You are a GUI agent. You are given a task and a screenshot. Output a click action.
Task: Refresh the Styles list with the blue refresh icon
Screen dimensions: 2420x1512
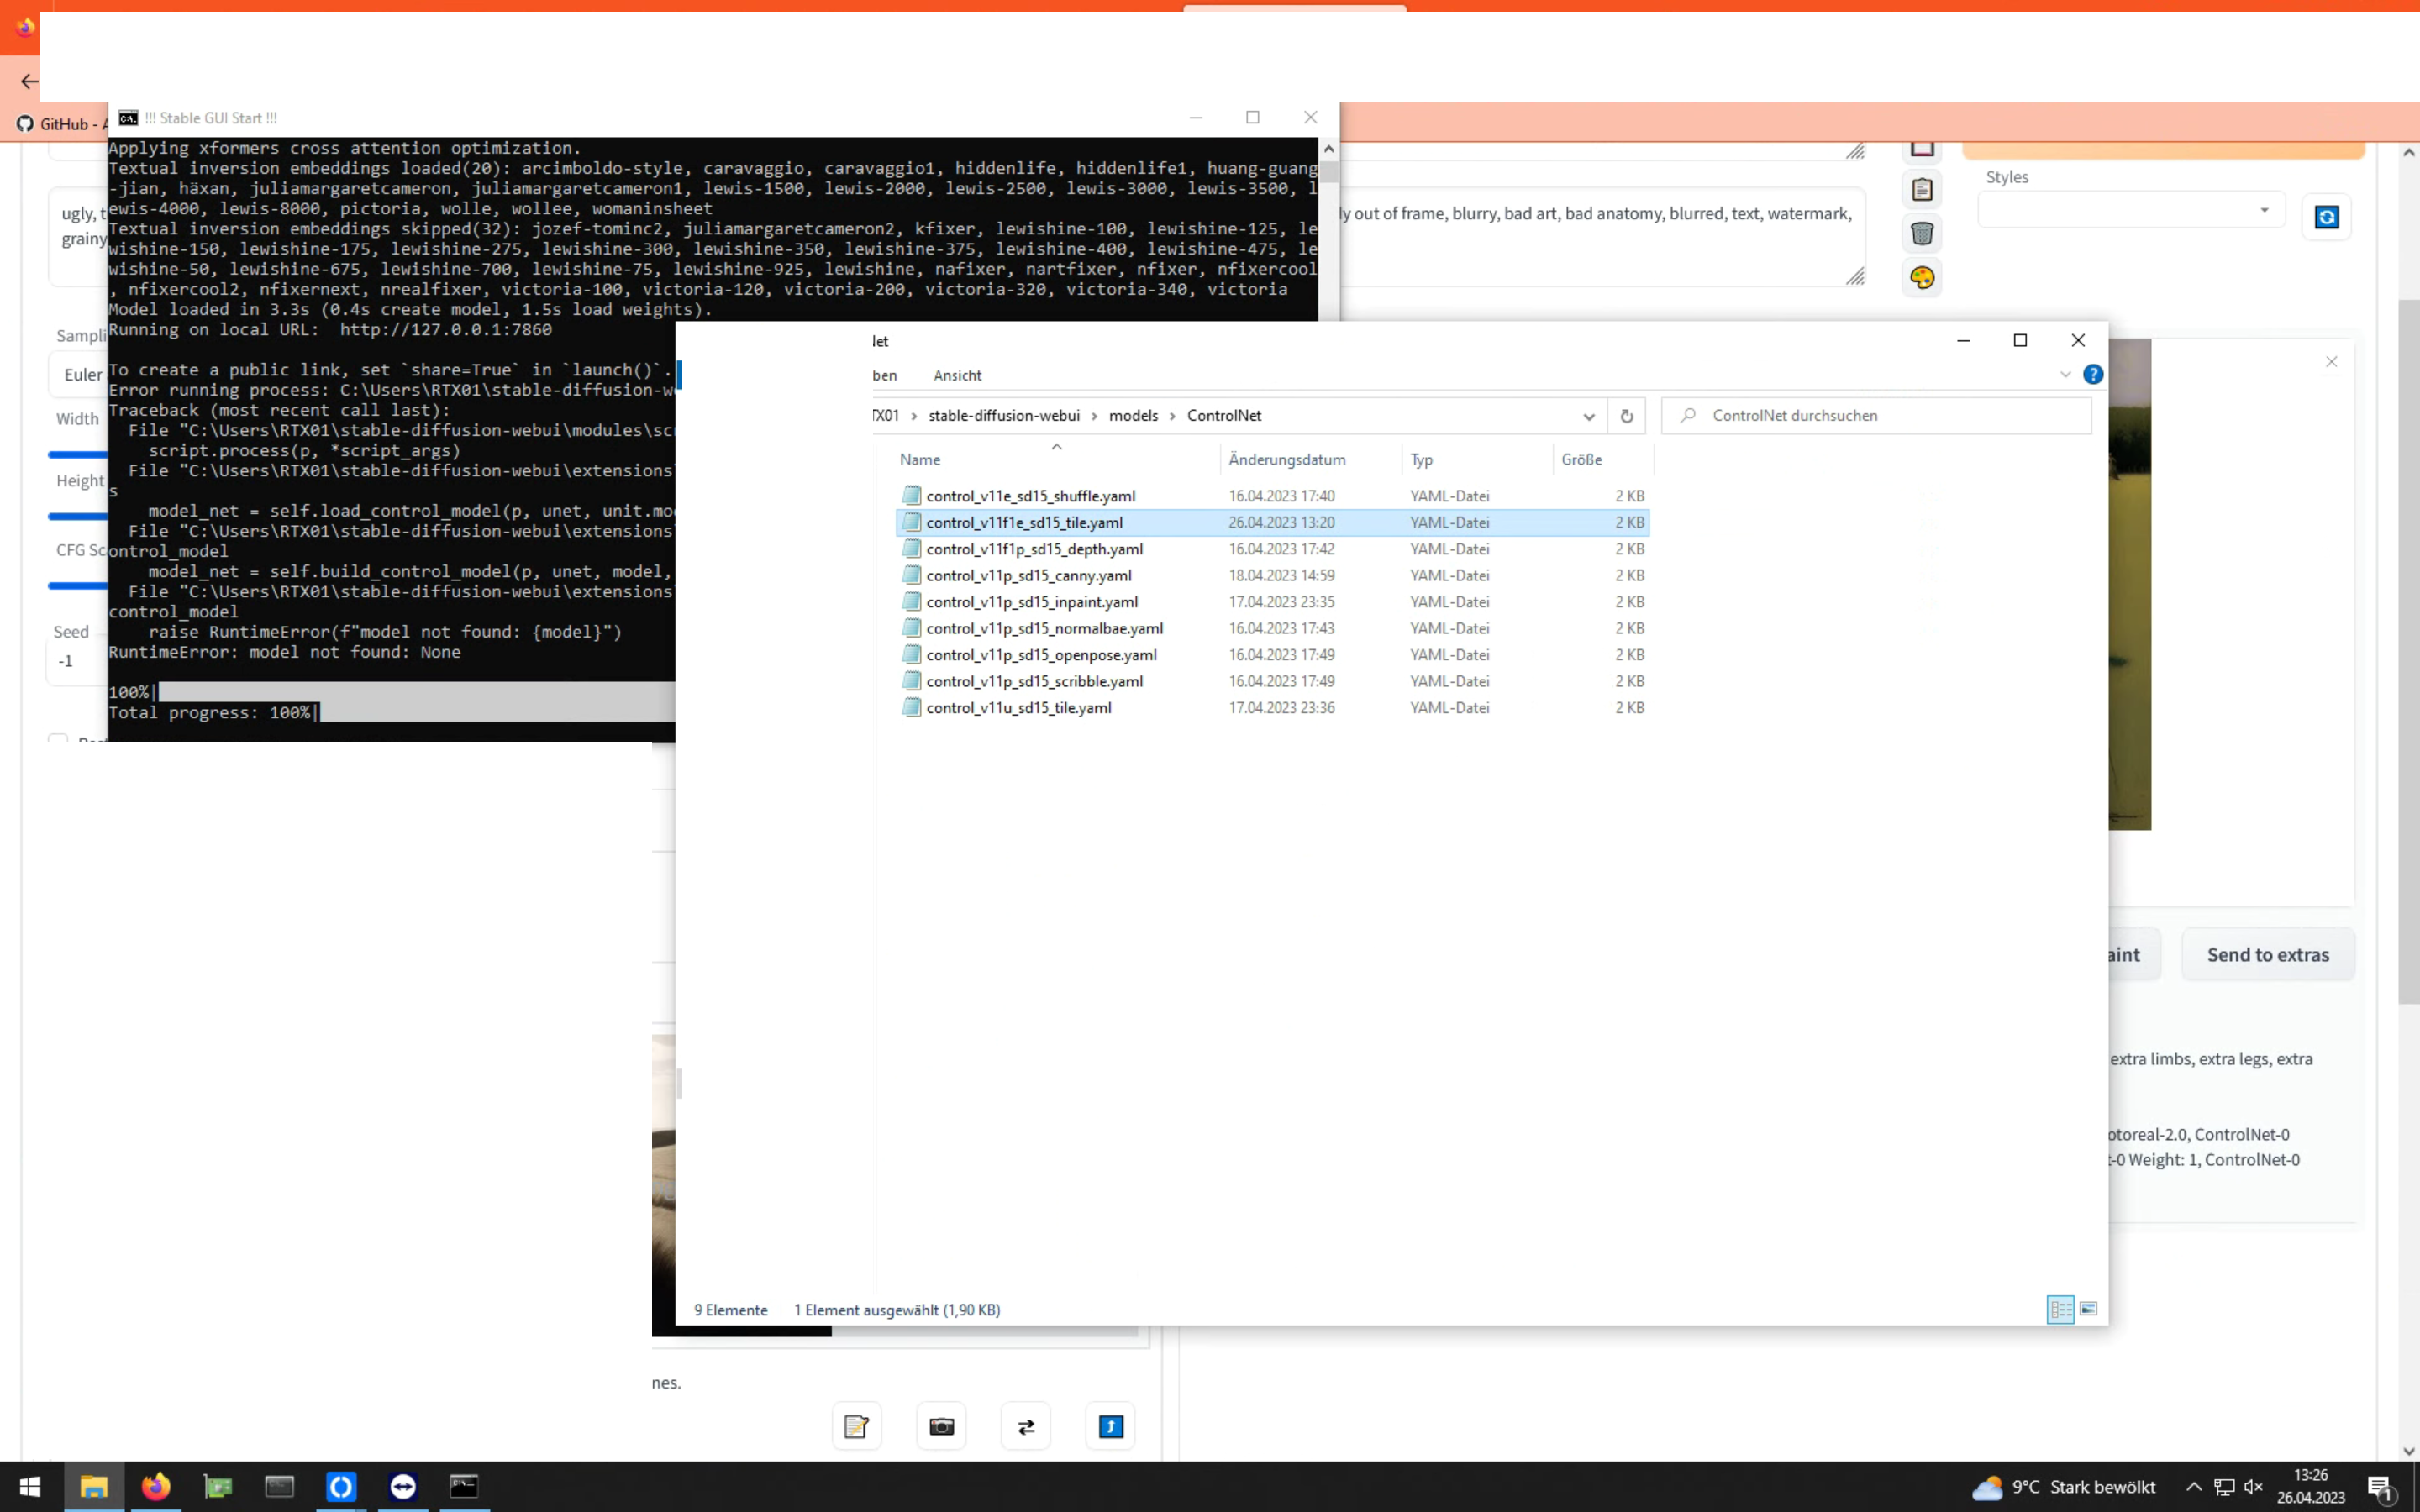2327,217
